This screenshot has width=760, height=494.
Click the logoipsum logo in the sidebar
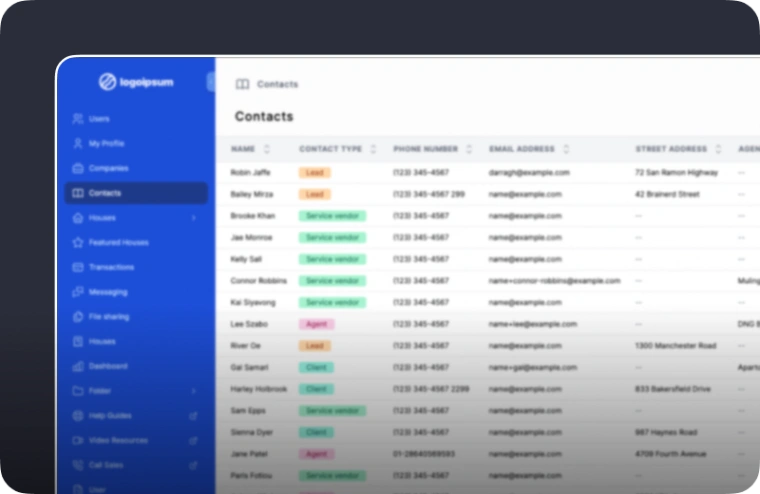click(136, 82)
